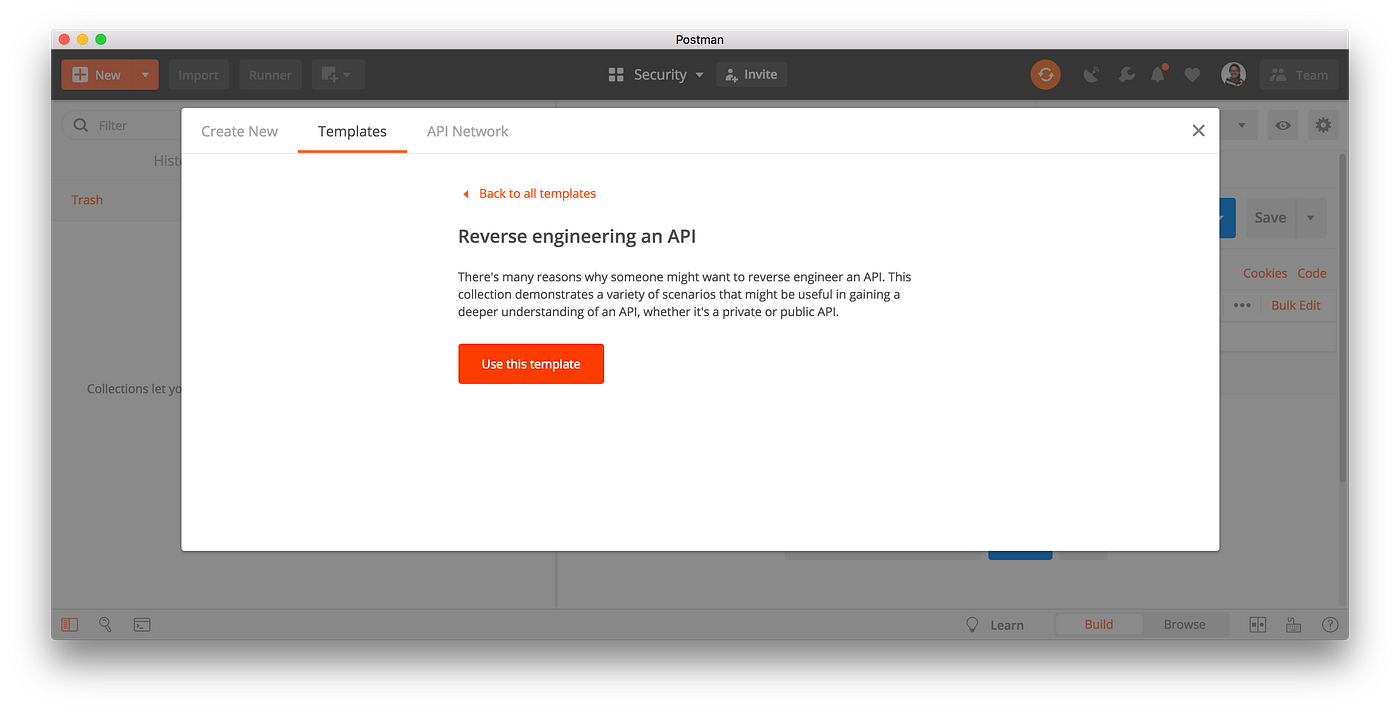The width and height of the screenshot is (1400, 713).
Task: Expand the Save button dropdown arrow
Action: click(x=1311, y=218)
